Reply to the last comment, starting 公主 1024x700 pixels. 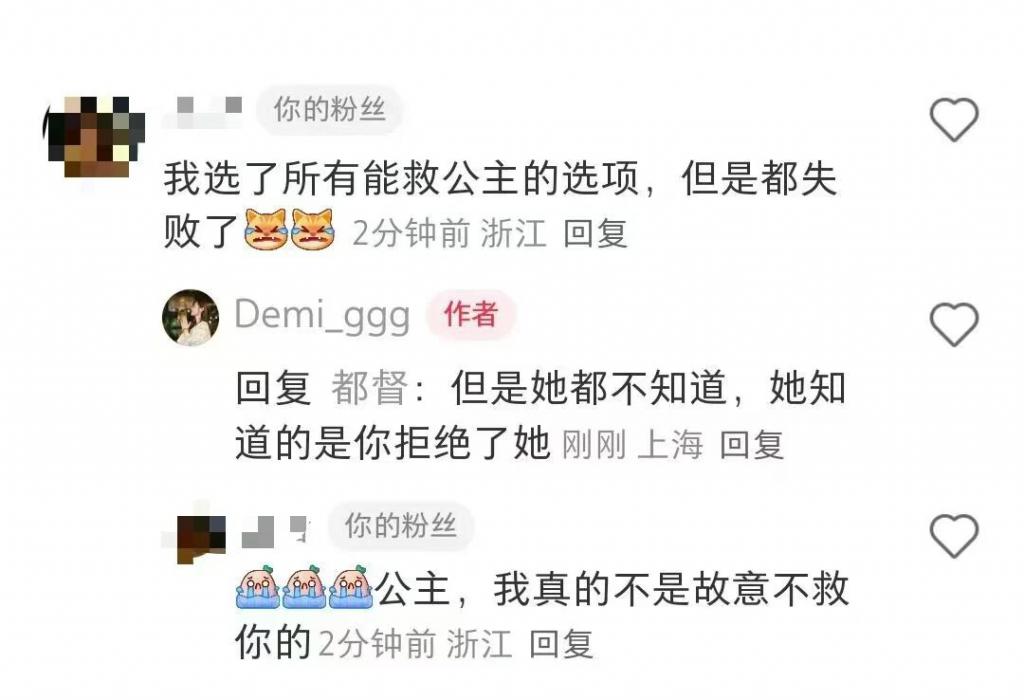[561, 644]
